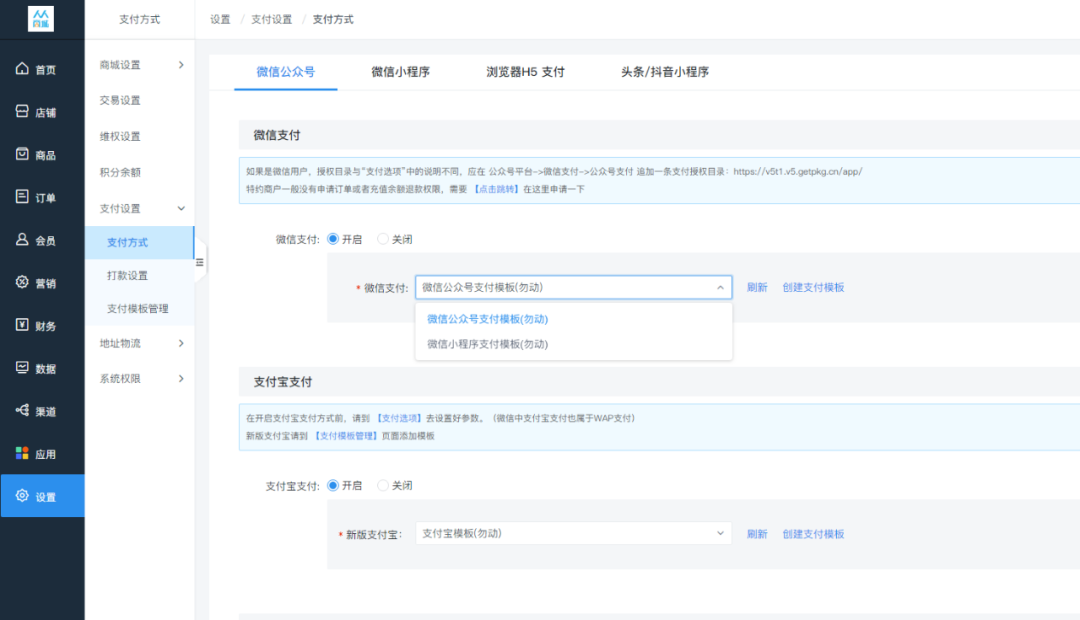Viewport: 1080px width, 620px height.
Task: Click the apps (应用) colored grid icon
Action: pos(22,453)
